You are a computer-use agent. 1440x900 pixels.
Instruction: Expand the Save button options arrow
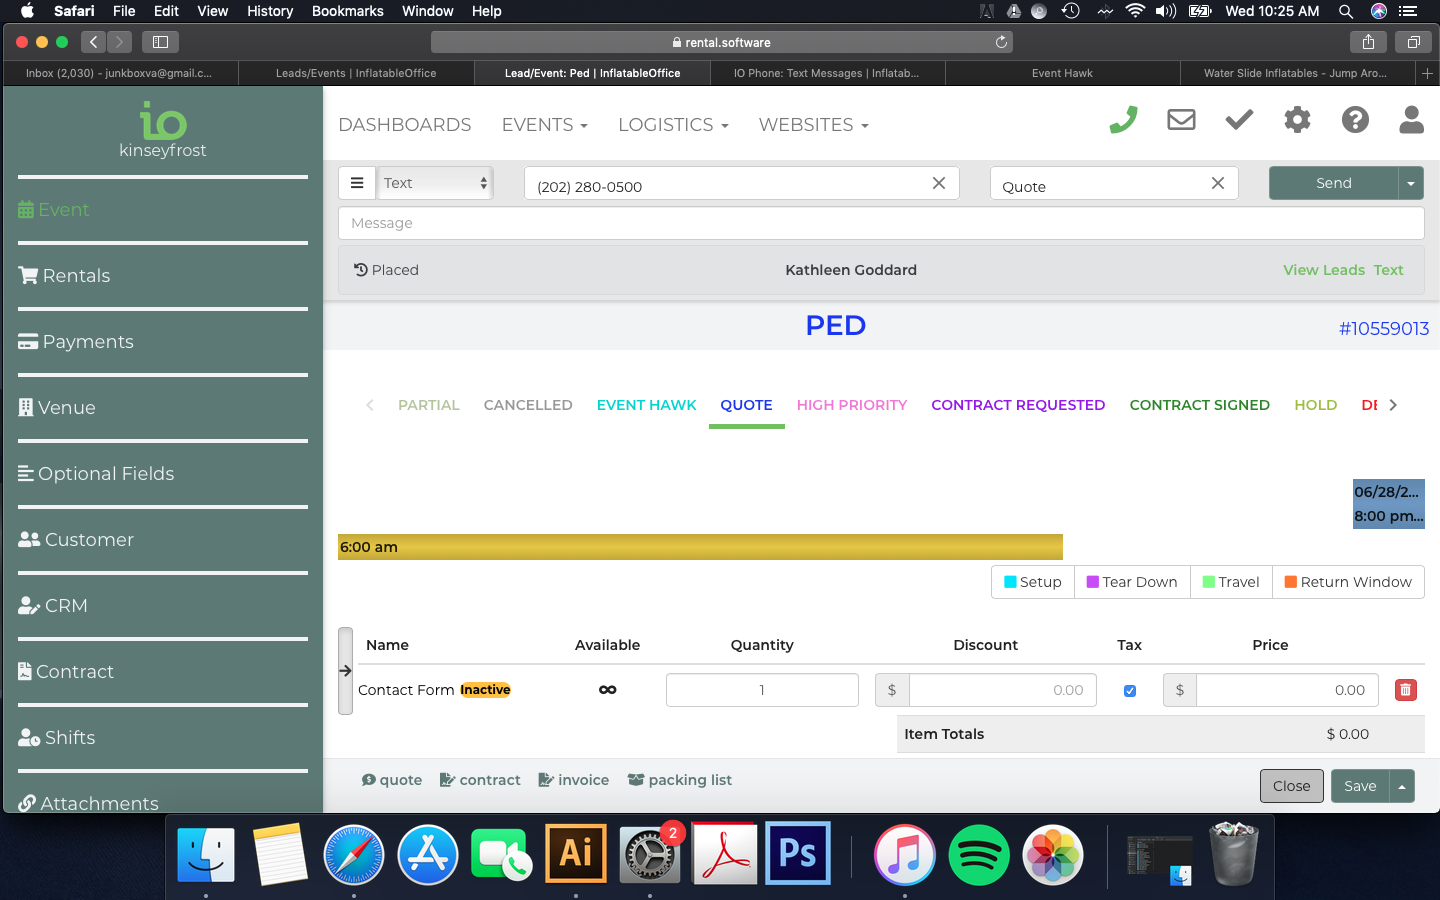pos(1402,786)
